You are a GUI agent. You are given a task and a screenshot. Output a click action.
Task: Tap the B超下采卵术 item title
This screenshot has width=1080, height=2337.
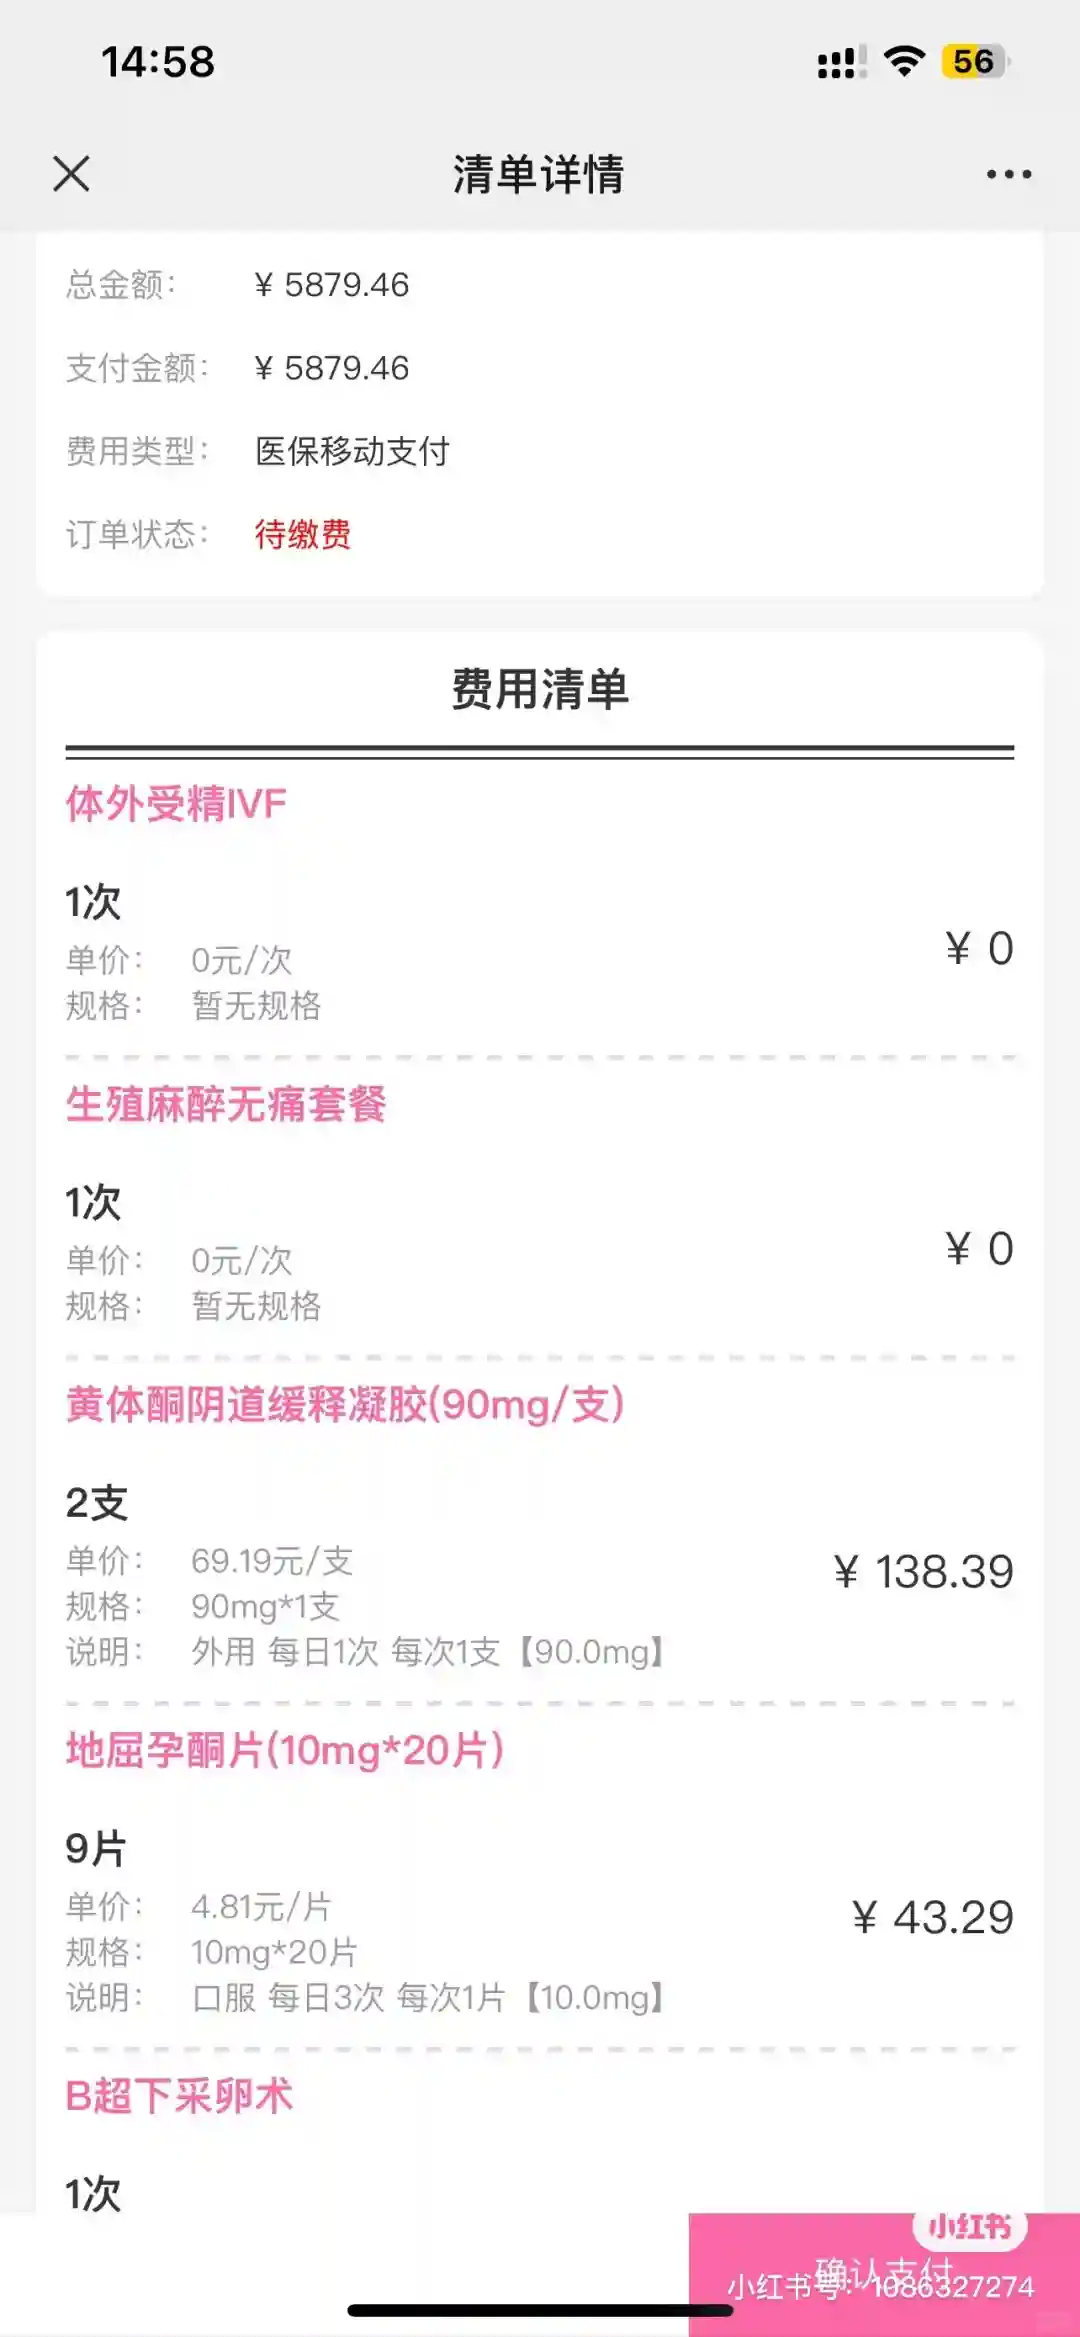pos(179,2096)
